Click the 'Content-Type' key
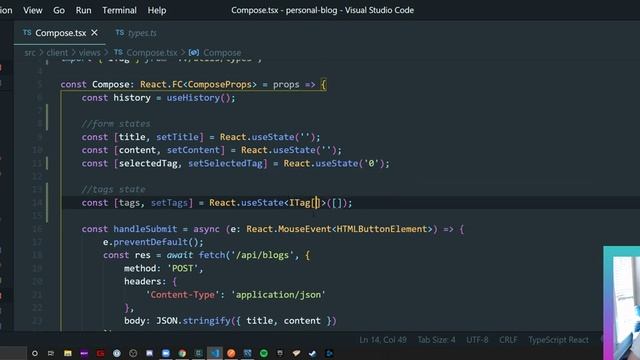640x360 pixels. click(x=182, y=295)
